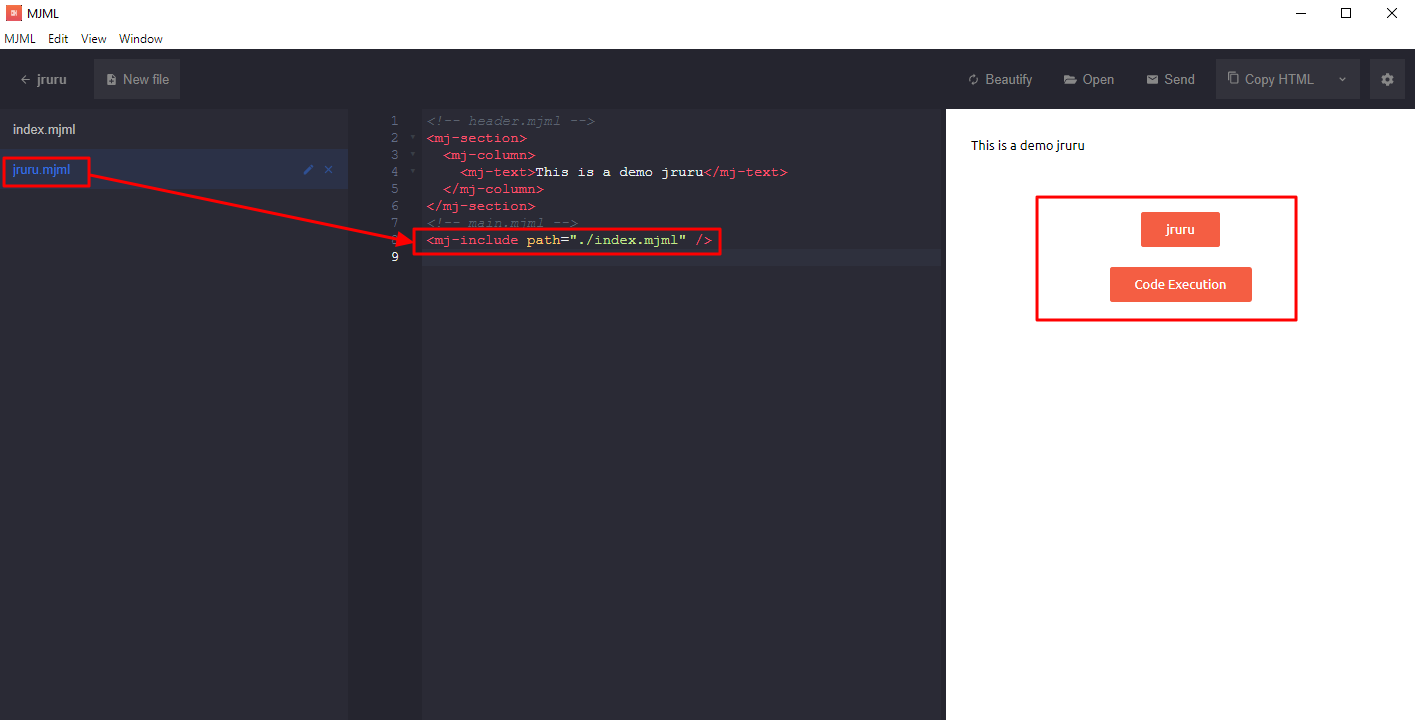Viewport: 1415px width, 720px height.
Task: Send the email via Send button
Action: point(1170,80)
